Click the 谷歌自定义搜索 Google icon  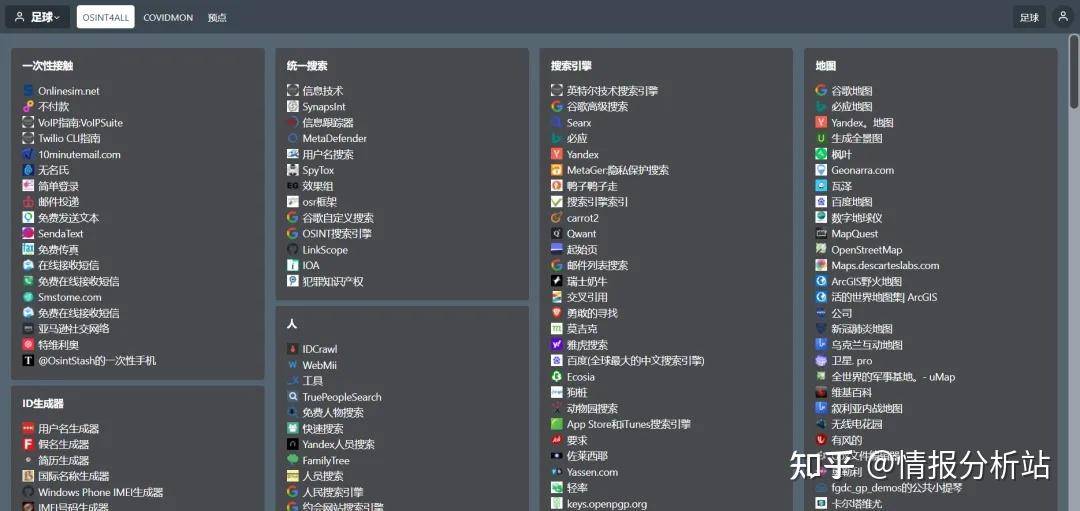[x=292, y=218]
